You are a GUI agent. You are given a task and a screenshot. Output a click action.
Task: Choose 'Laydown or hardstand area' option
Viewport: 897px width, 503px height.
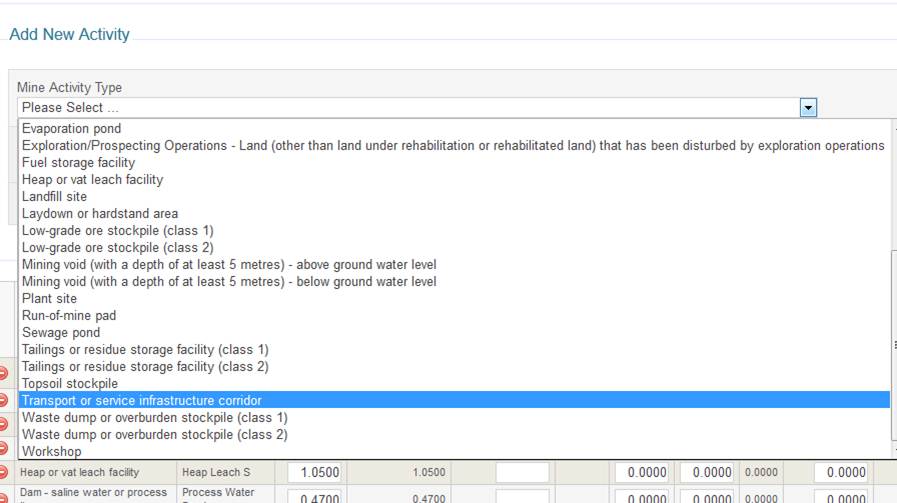coord(100,214)
